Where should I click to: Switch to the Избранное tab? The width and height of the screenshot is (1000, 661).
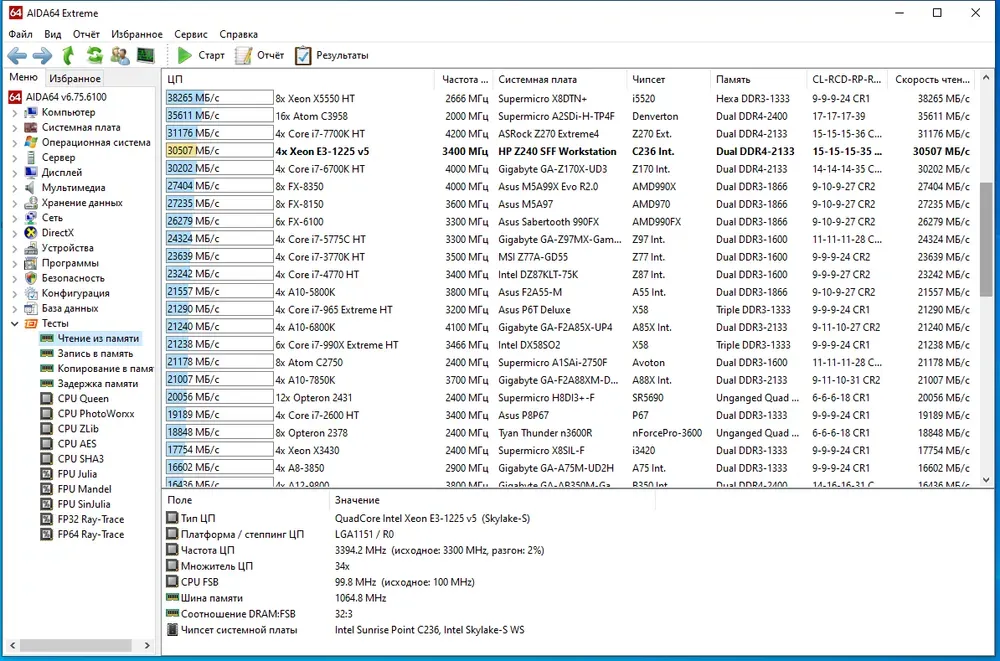click(x=75, y=79)
